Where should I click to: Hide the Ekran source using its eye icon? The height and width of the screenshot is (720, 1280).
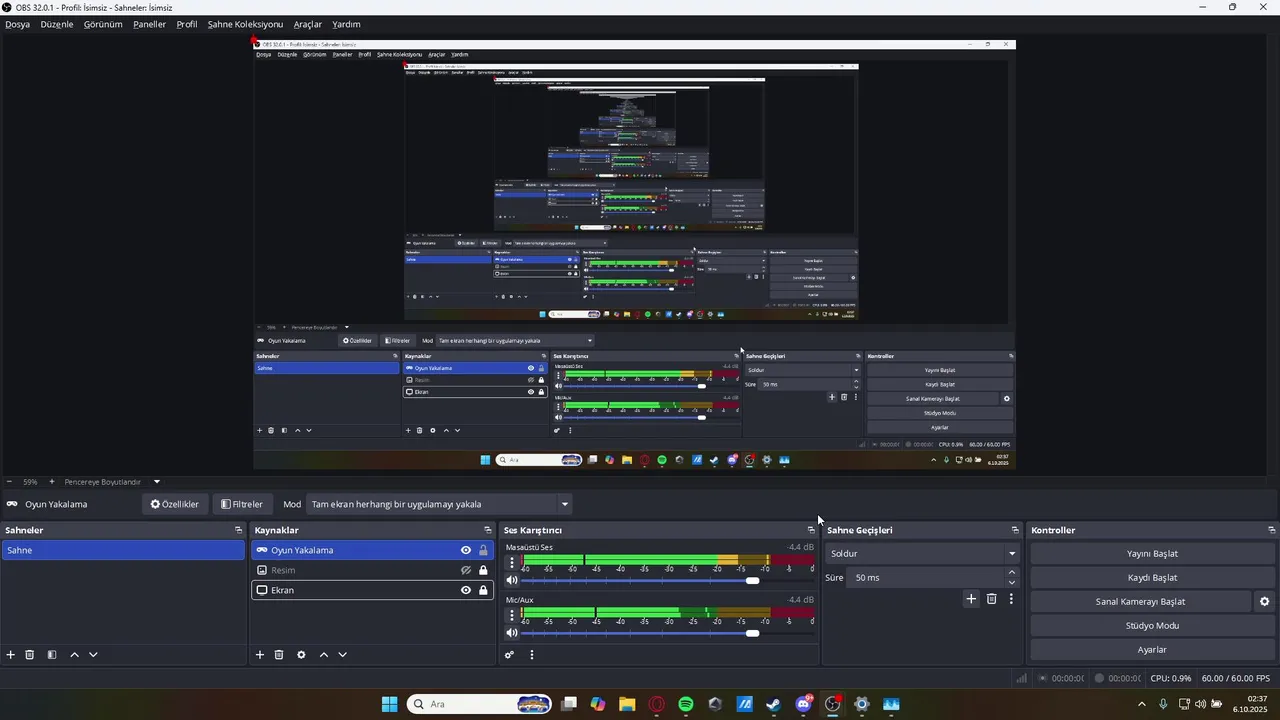pyautogui.click(x=466, y=590)
